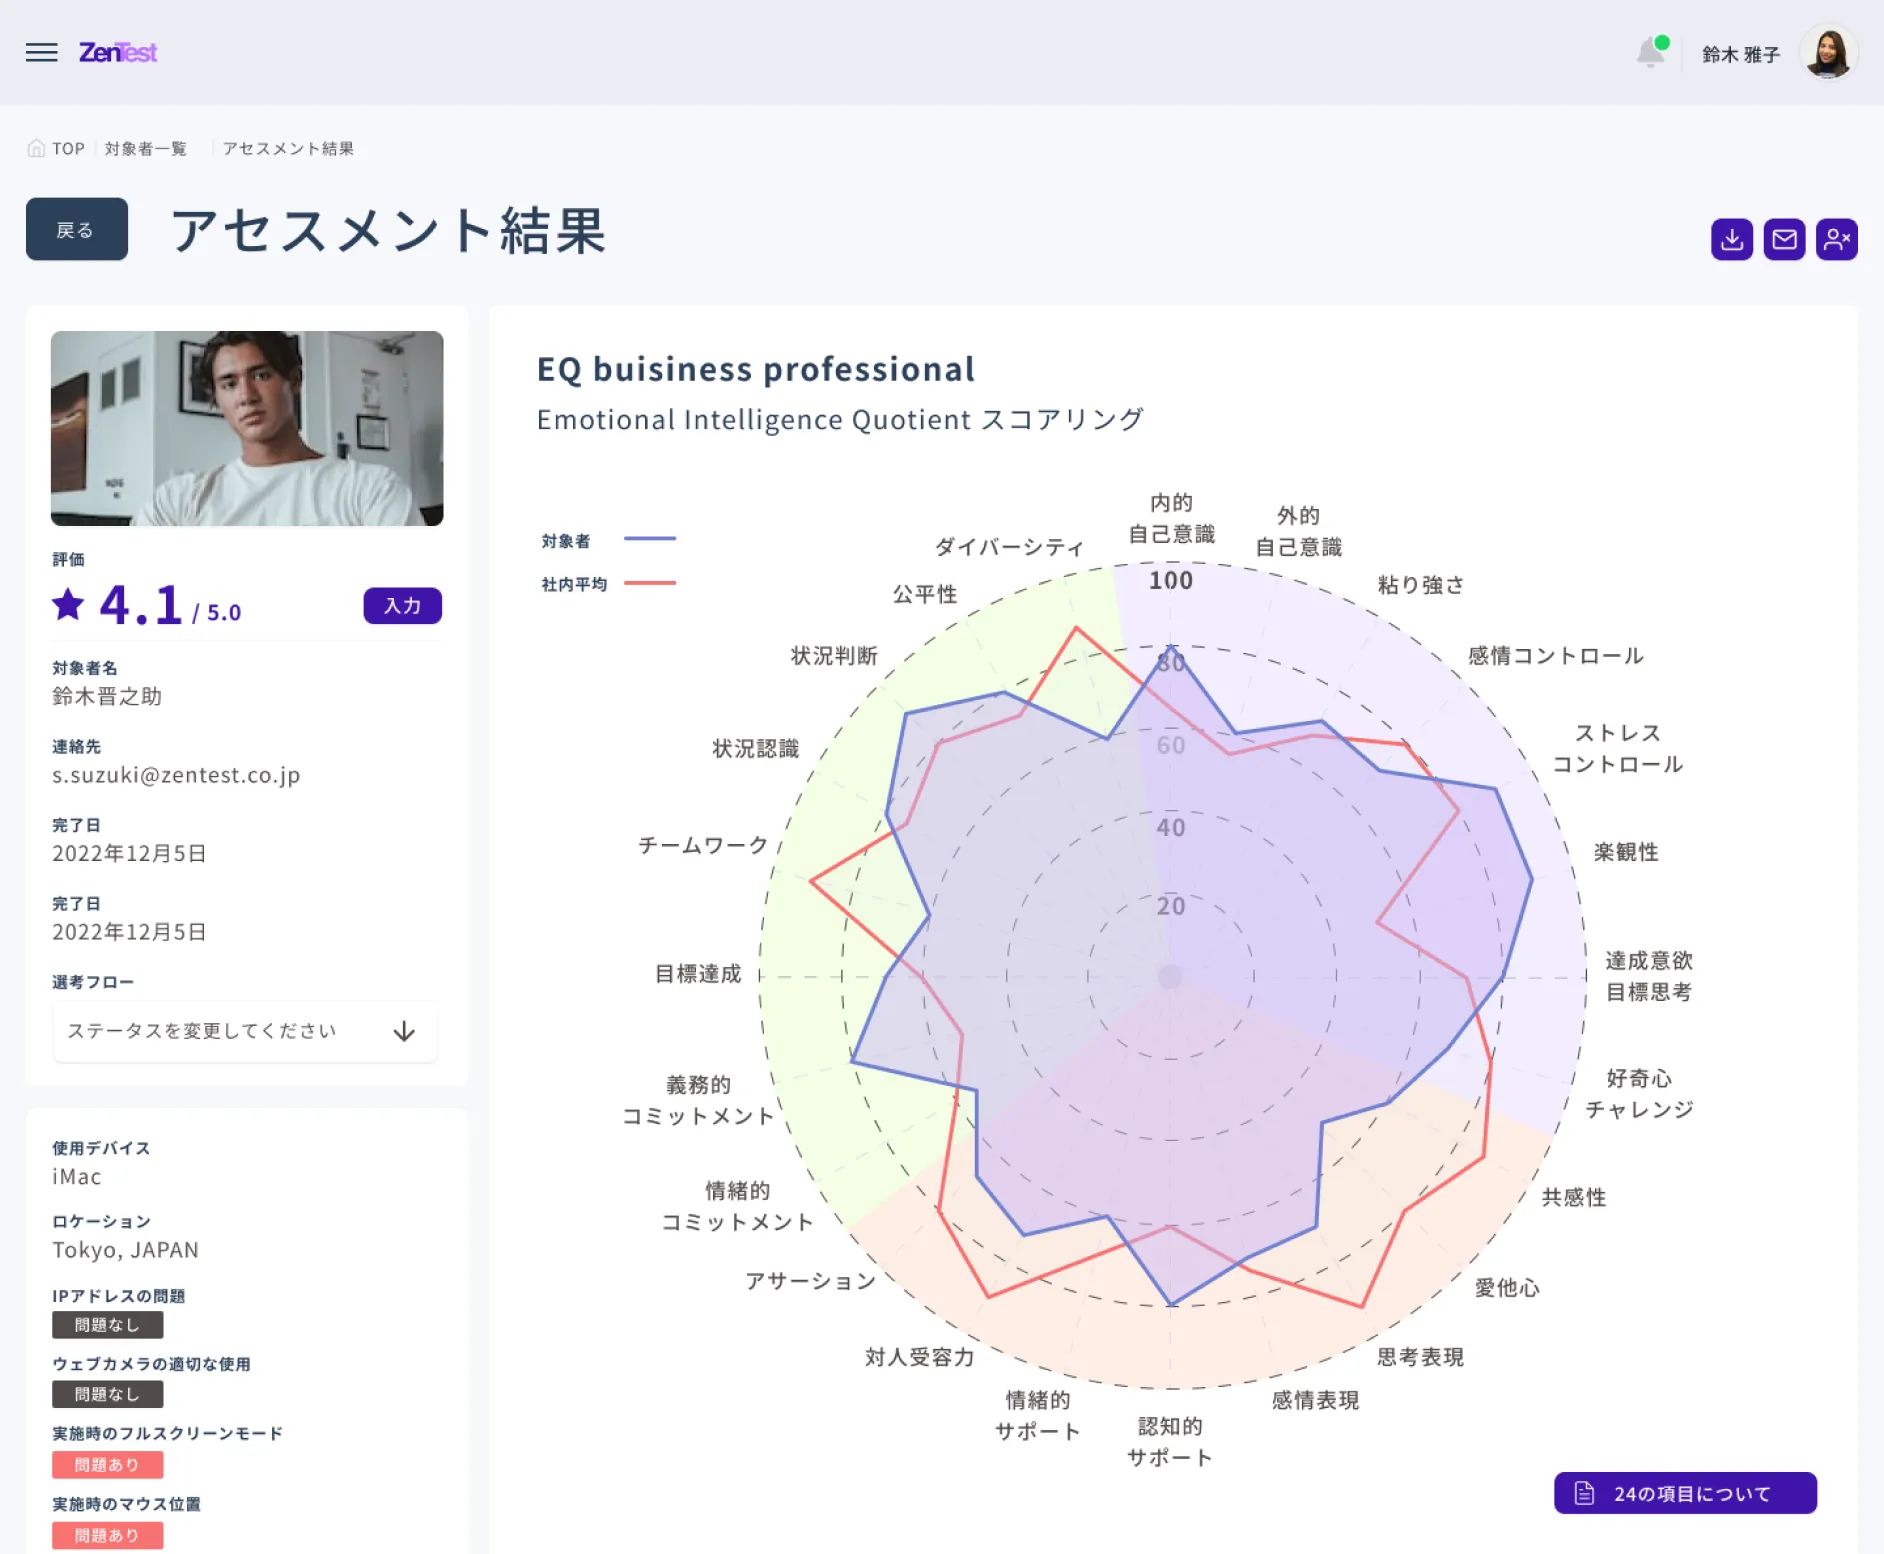Open the notifications bell
Screen dimensions: 1884x1554
pyautogui.click(x=1651, y=52)
